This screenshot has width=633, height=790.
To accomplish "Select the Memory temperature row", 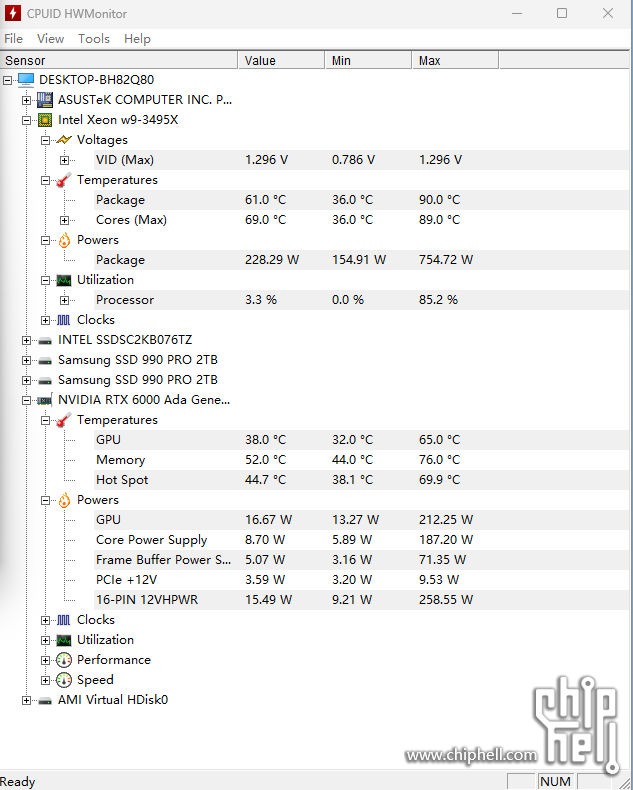I will click(x=362, y=460).
